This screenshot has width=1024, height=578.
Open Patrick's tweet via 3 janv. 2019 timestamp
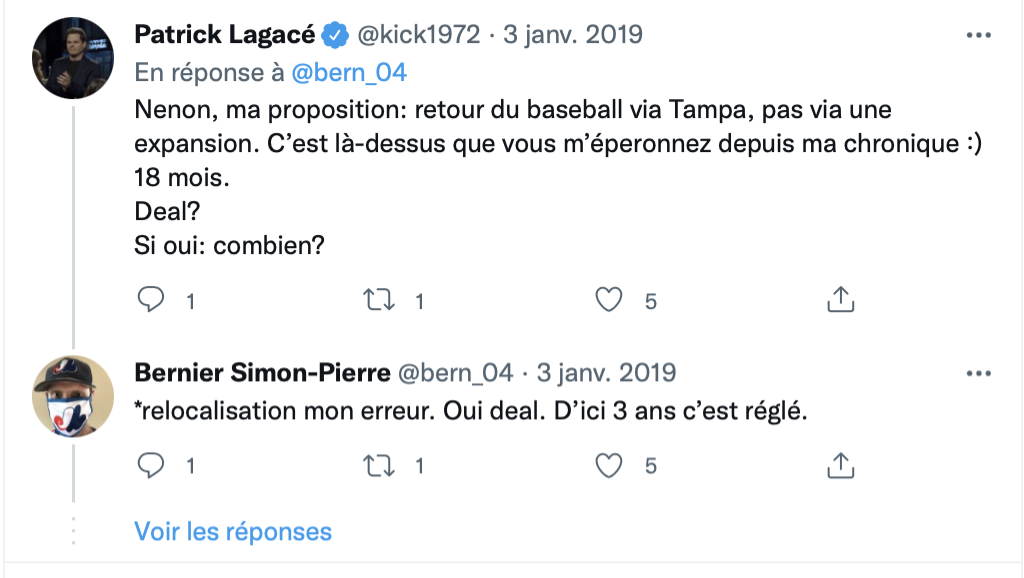coord(572,35)
